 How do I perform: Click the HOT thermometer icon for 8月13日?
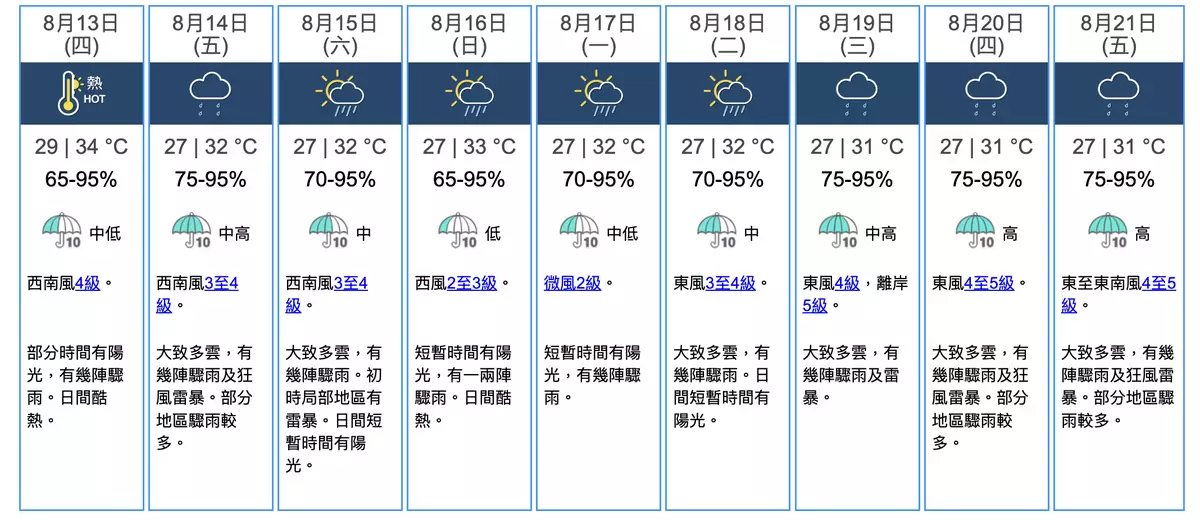[x=81, y=92]
